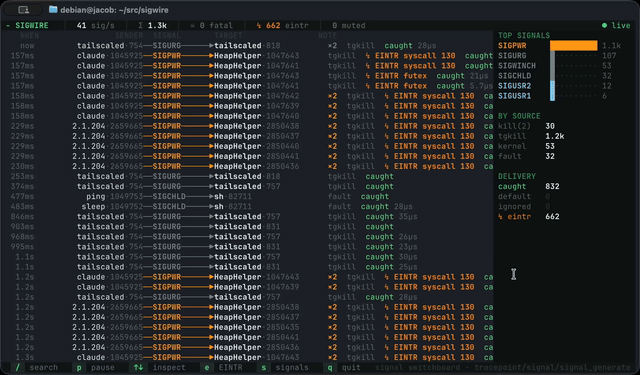
Task: Click tgkill source row showing 1.2k
Action: pos(531,136)
